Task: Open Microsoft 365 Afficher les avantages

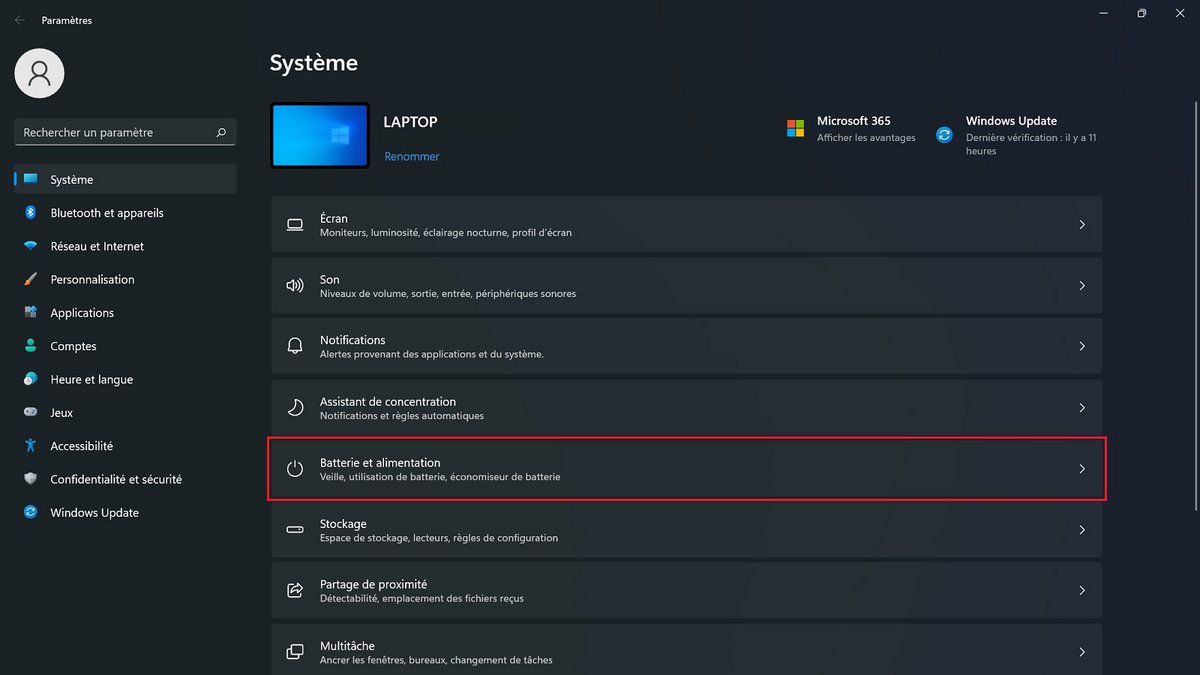Action: [x=866, y=138]
